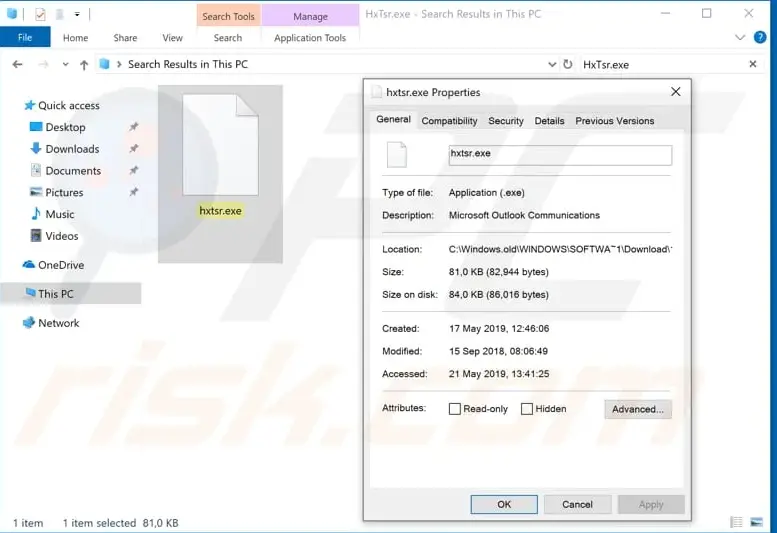This screenshot has height=533, width=777.
Task: Cancel the Properties dialog
Action: (577, 504)
